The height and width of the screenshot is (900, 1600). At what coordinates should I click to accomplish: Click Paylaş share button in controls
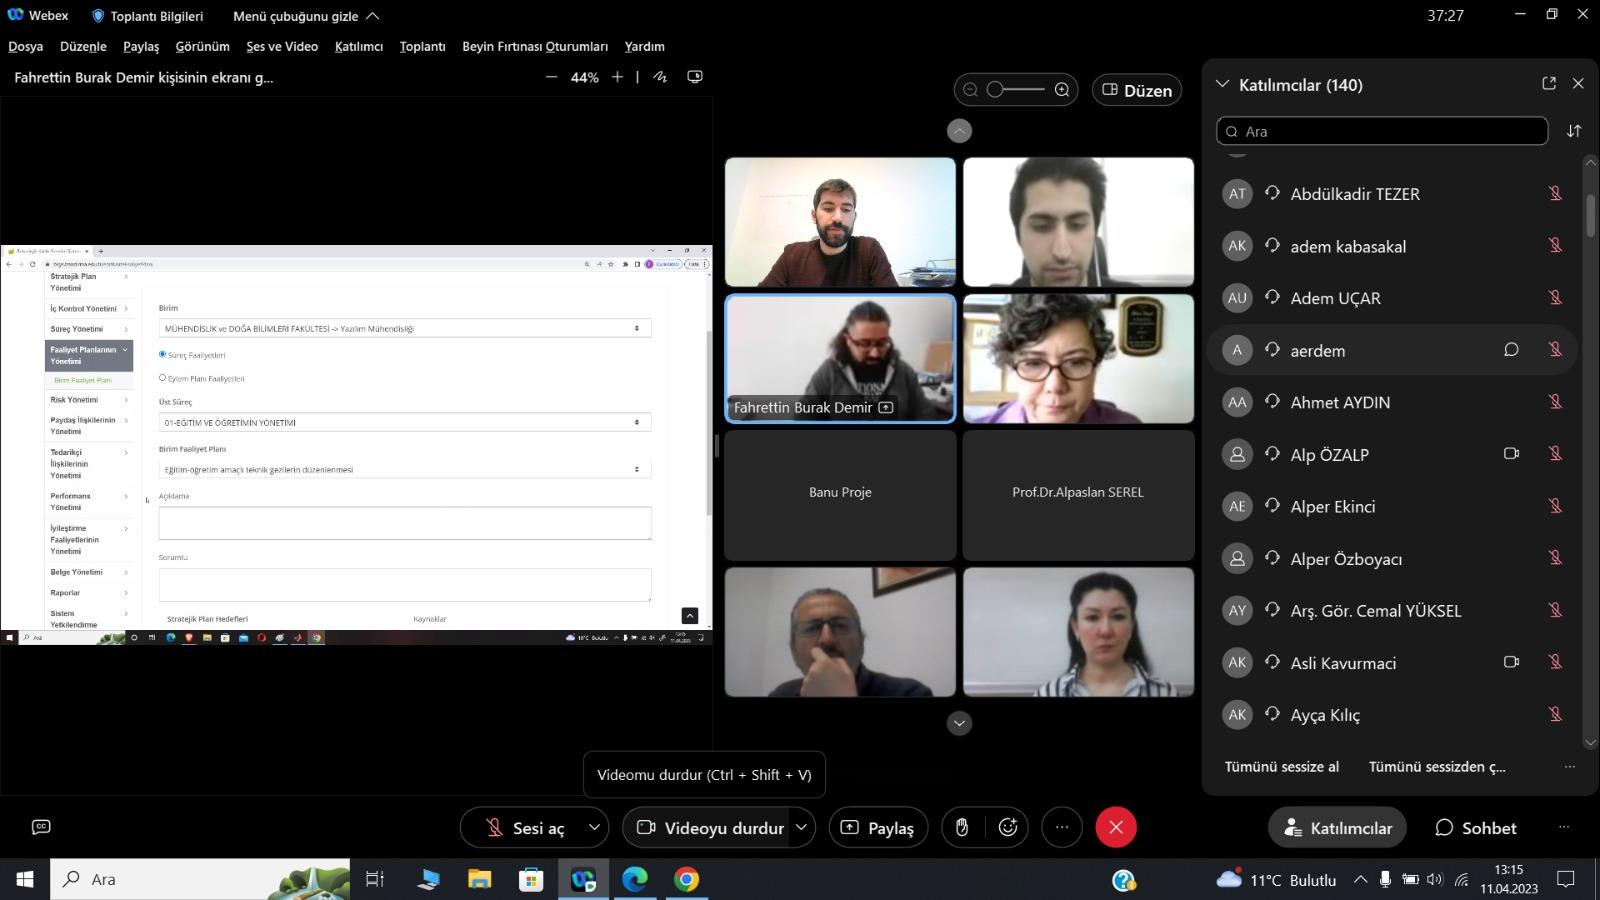[879, 827]
